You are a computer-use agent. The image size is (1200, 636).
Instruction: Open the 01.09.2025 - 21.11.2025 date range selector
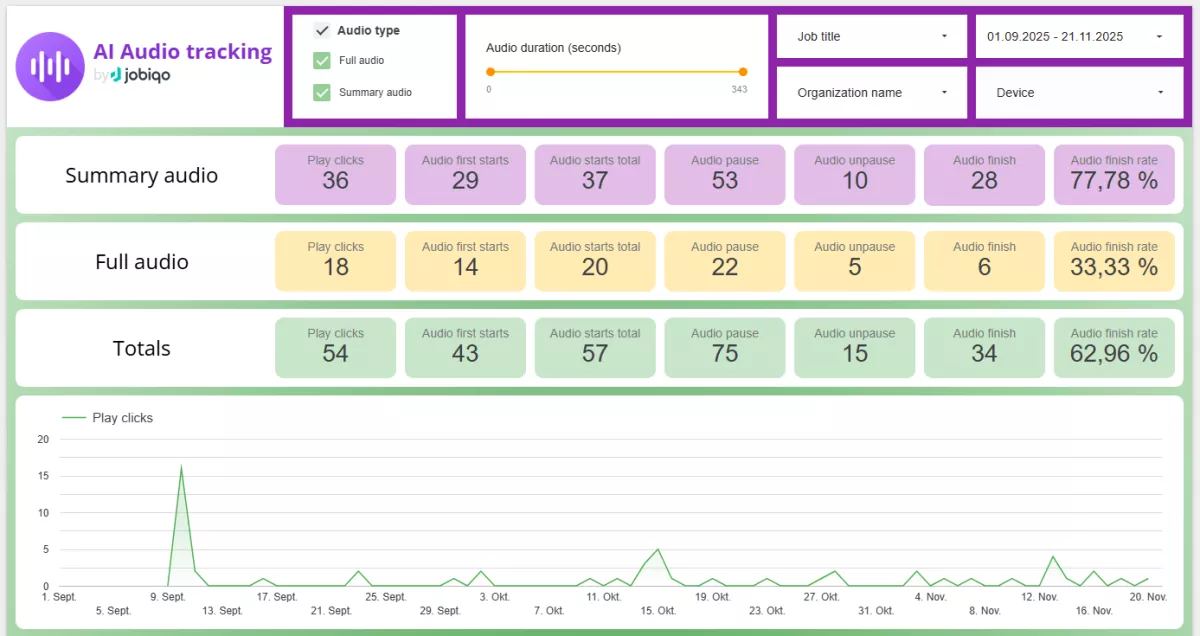1078,37
